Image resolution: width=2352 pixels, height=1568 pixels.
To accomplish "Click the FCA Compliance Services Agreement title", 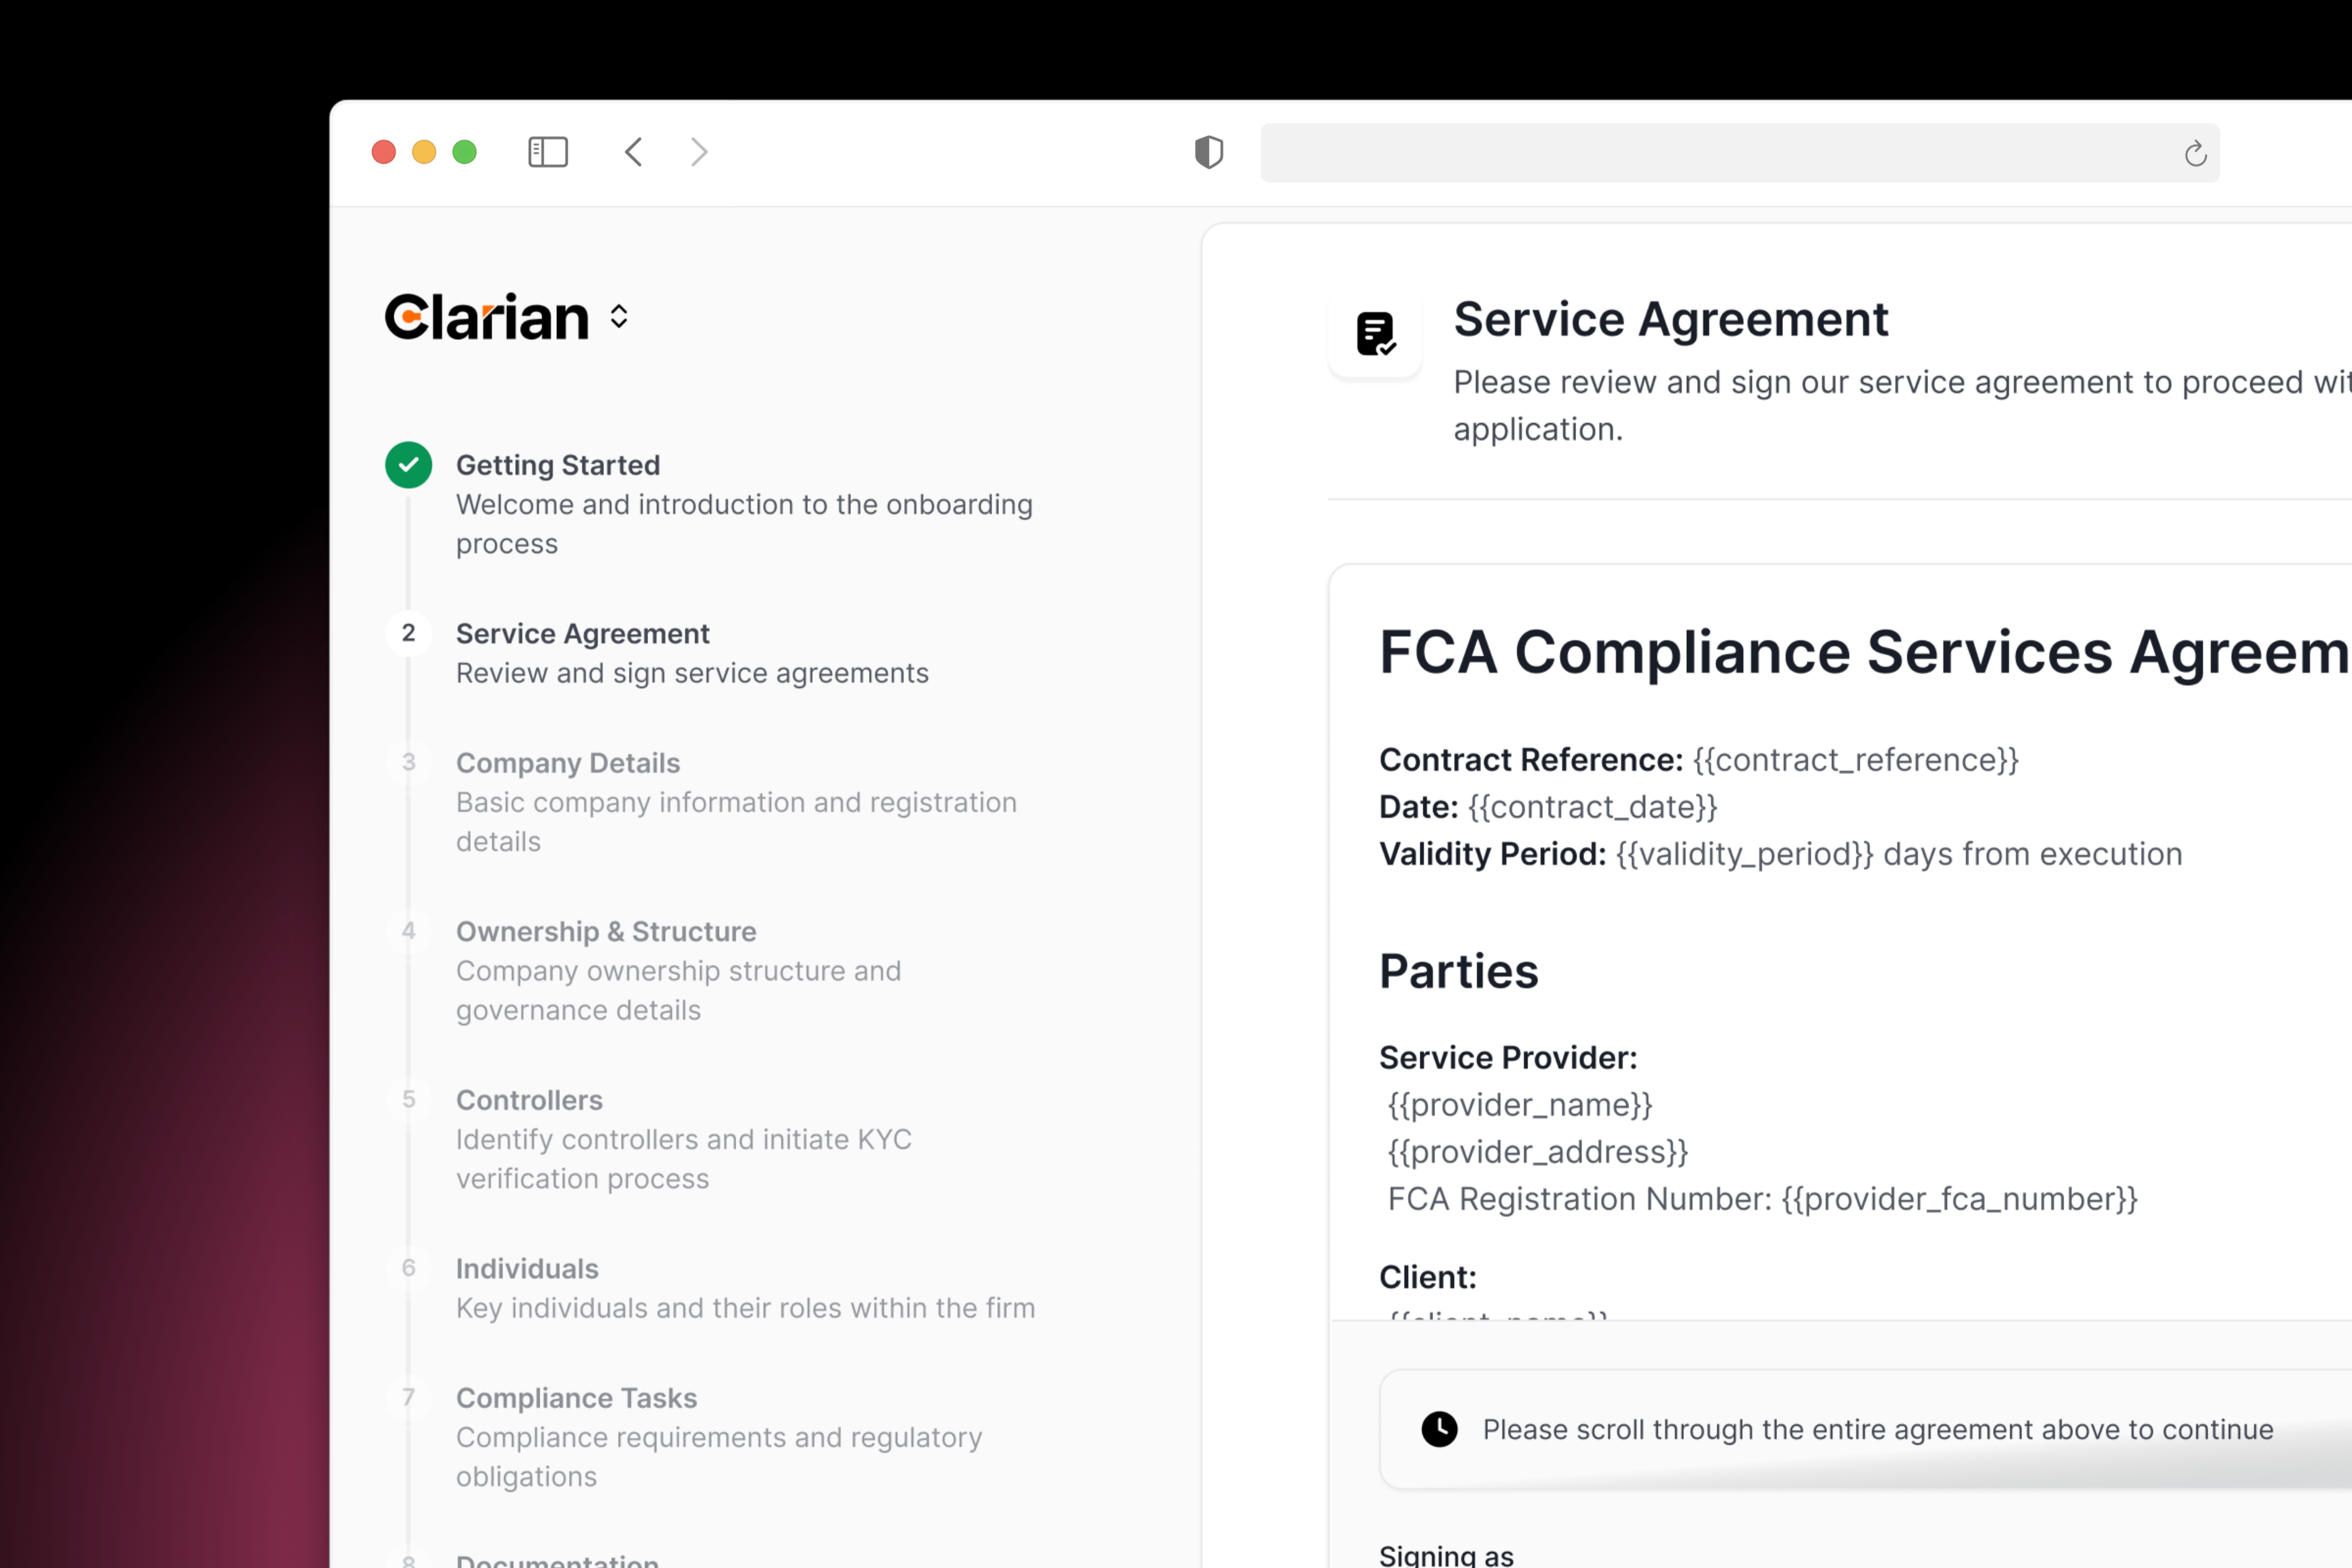I will click(1865, 652).
